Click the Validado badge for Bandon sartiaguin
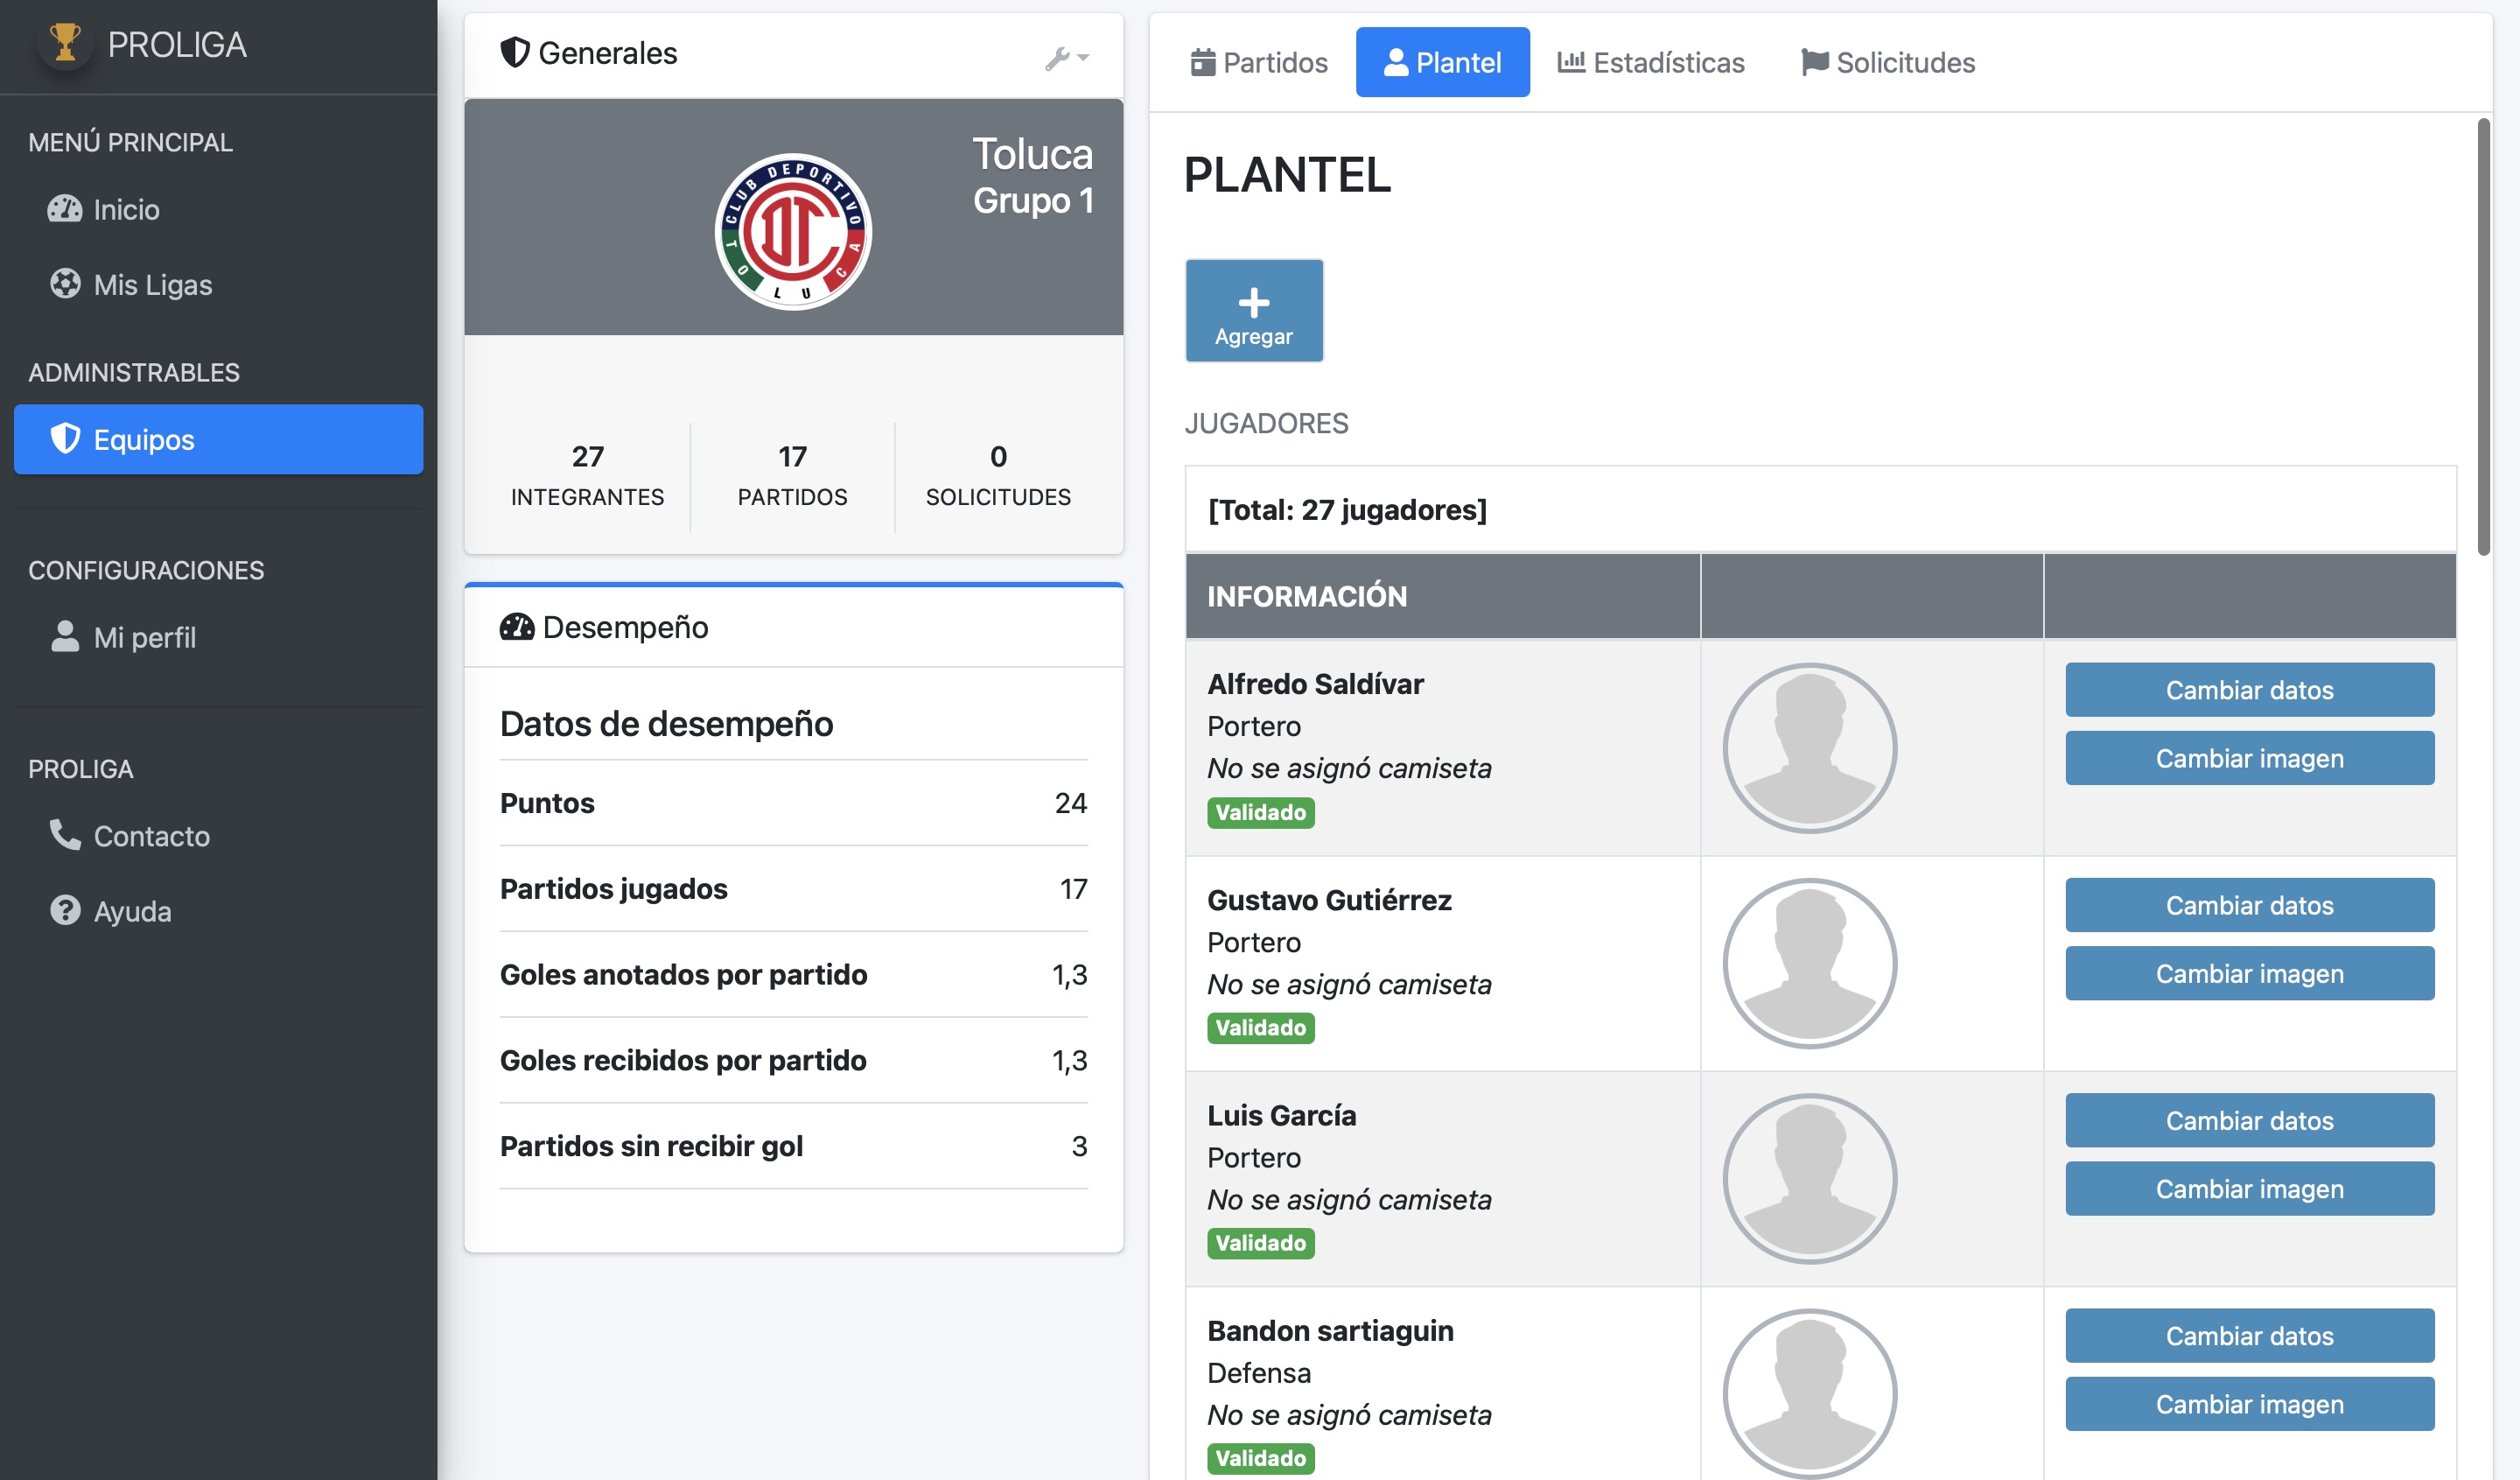The image size is (2520, 1480). (1260, 1457)
